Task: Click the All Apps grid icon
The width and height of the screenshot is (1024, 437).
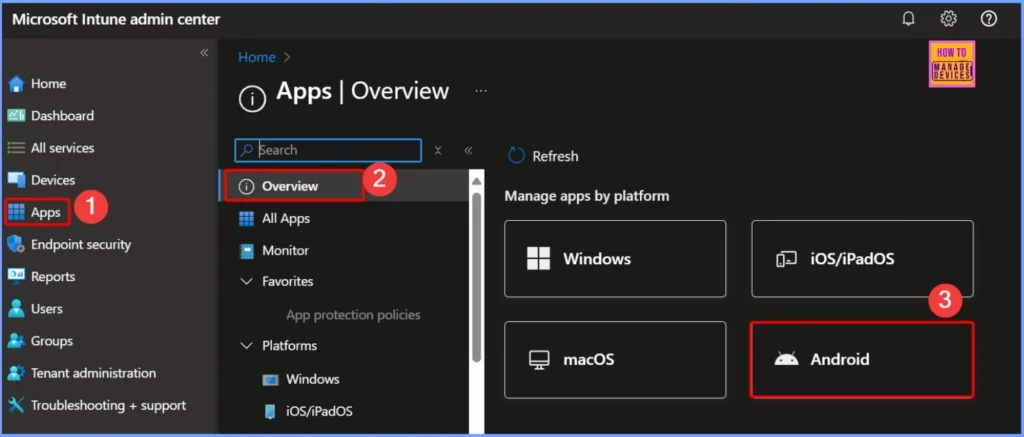Action: pyautogui.click(x=246, y=218)
